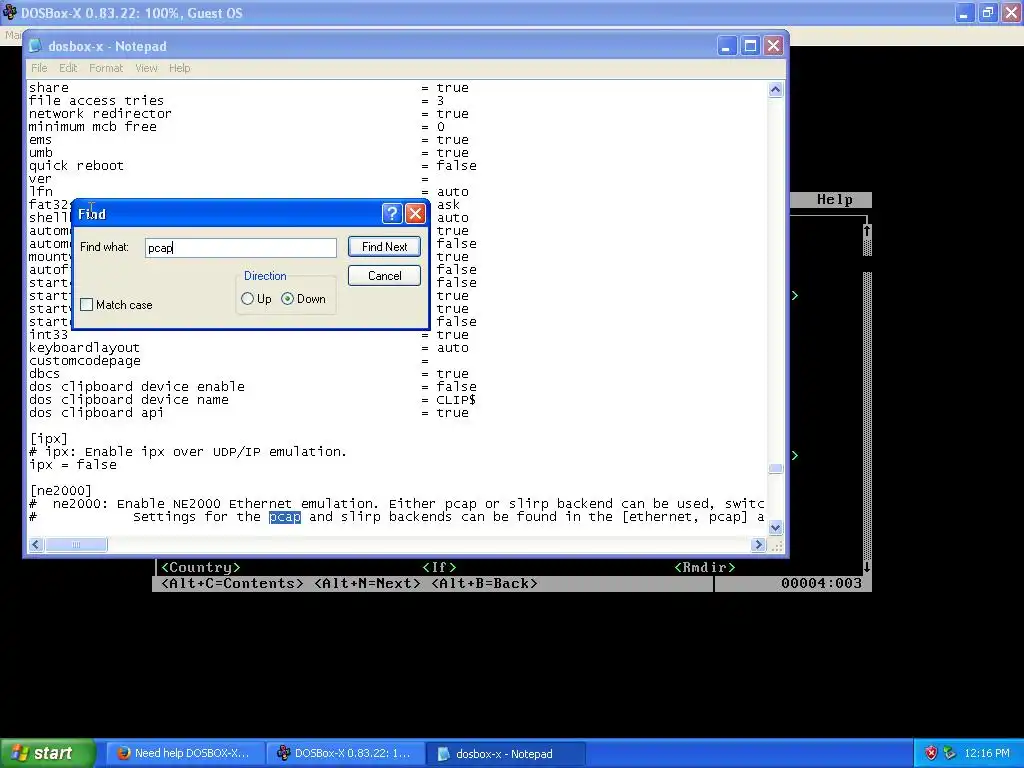Open Notepad's File menu
The height and width of the screenshot is (768, 1024).
(x=39, y=68)
